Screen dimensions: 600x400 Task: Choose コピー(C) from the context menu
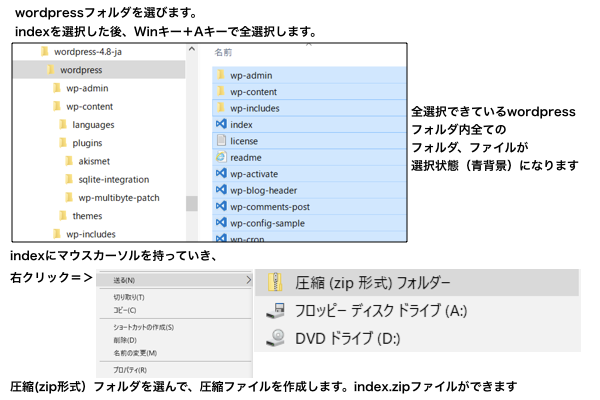tap(125, 310)
